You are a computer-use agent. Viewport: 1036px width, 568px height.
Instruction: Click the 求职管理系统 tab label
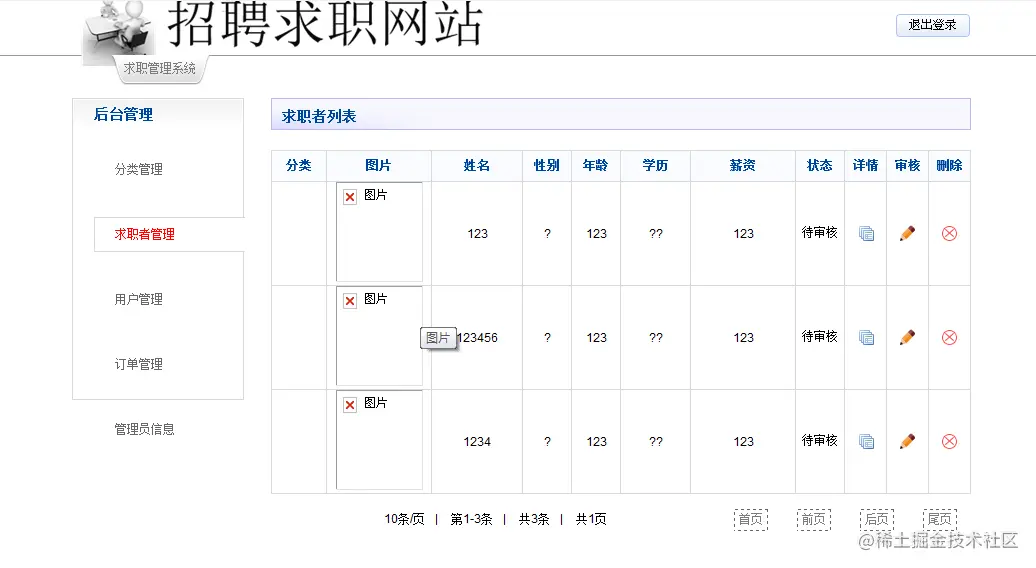tap(160, 69)
